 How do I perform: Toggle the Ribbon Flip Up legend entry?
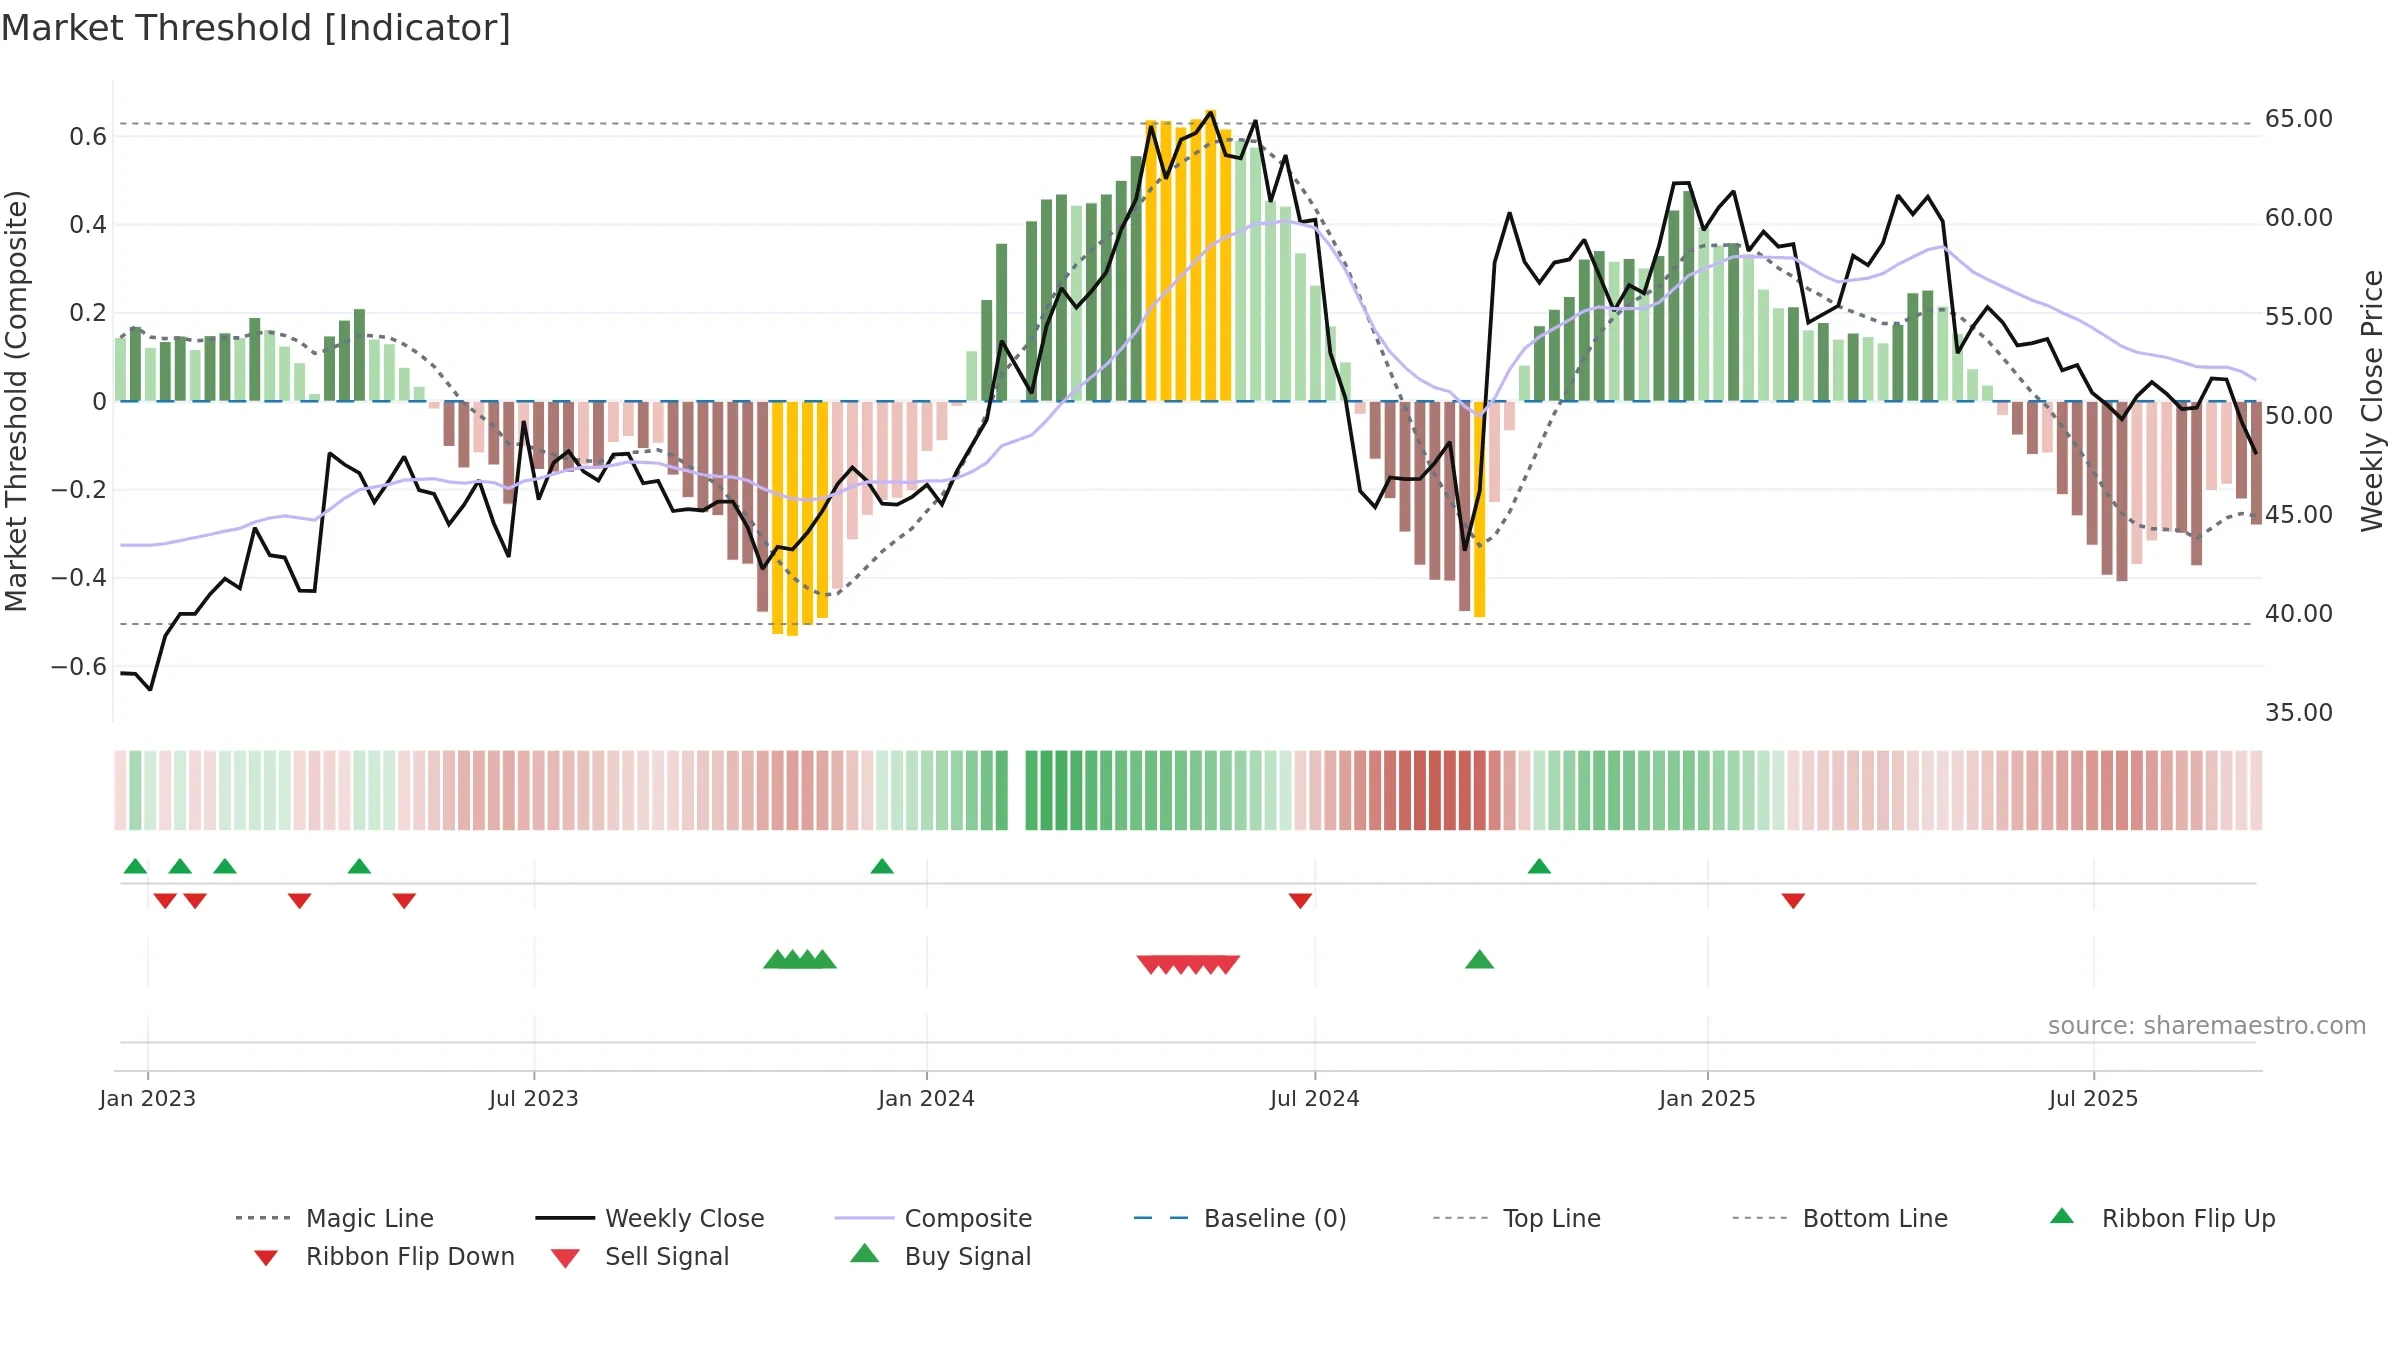click(x=2163, y=1218)
